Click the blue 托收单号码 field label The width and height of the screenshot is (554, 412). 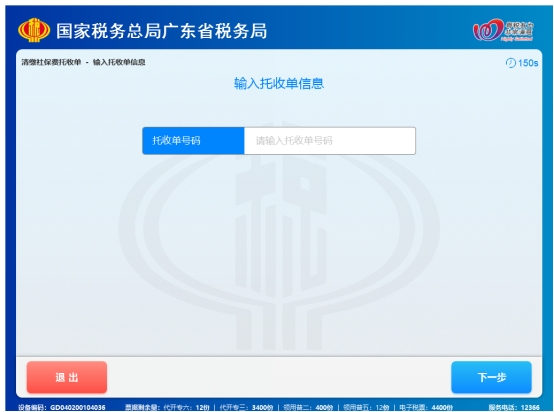coord(193,141)
